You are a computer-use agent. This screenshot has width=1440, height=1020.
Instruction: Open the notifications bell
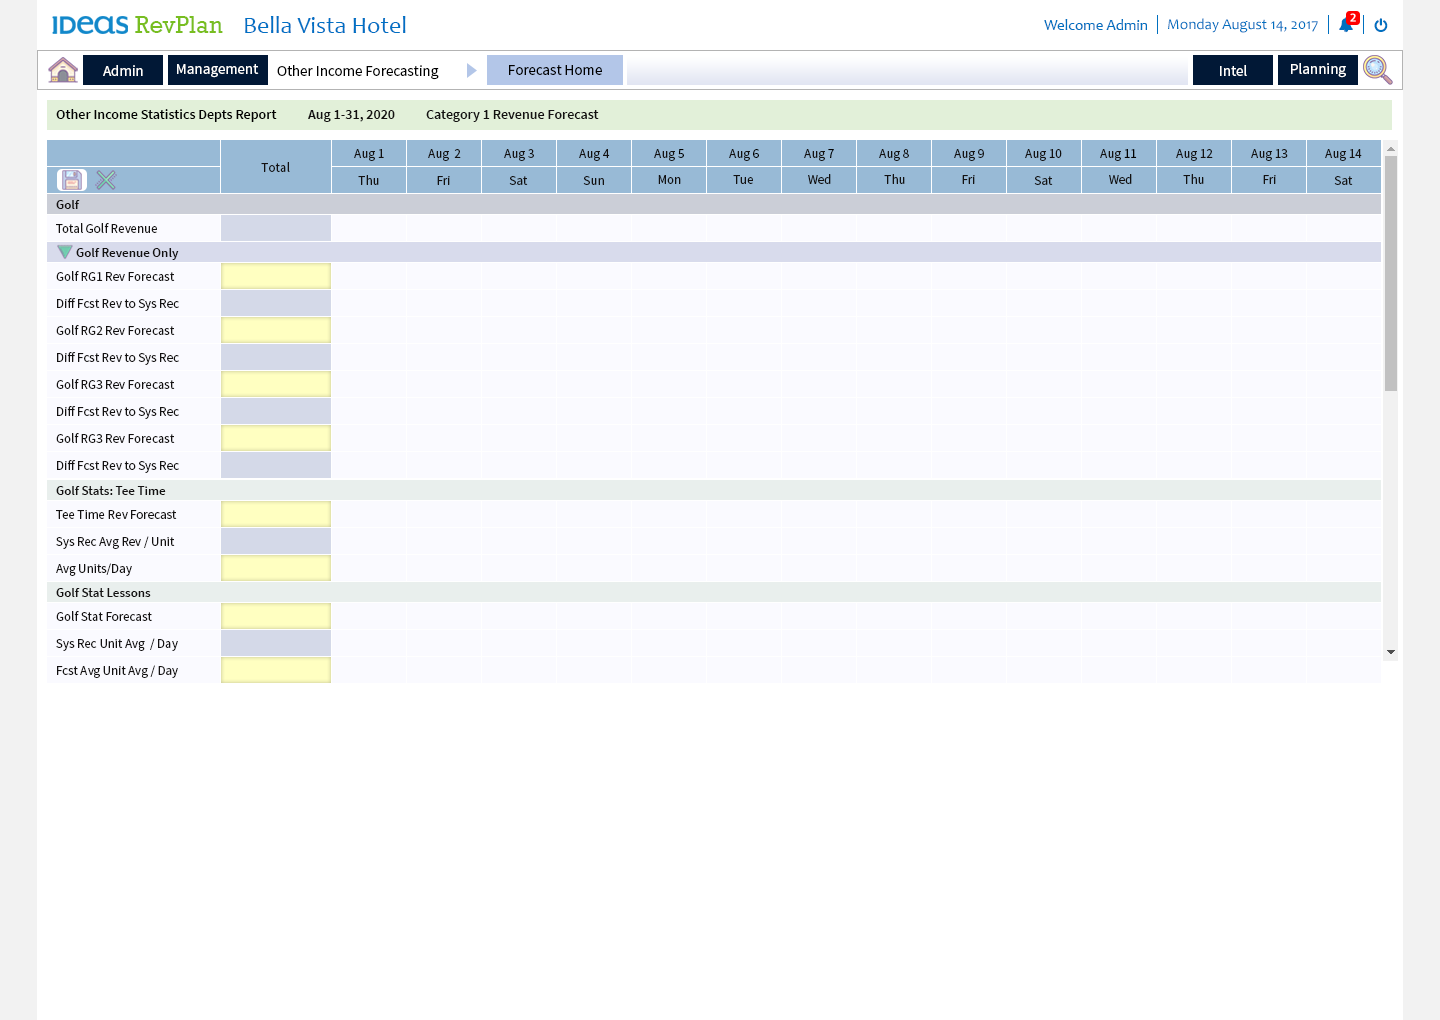click(x=1346, y=25)
